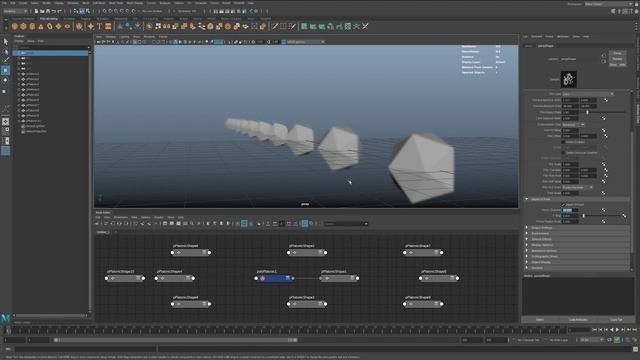Viewport: 640px width, 360px height.
Task: Click the Open scene status line icon
Action: [x=42, y=11]
